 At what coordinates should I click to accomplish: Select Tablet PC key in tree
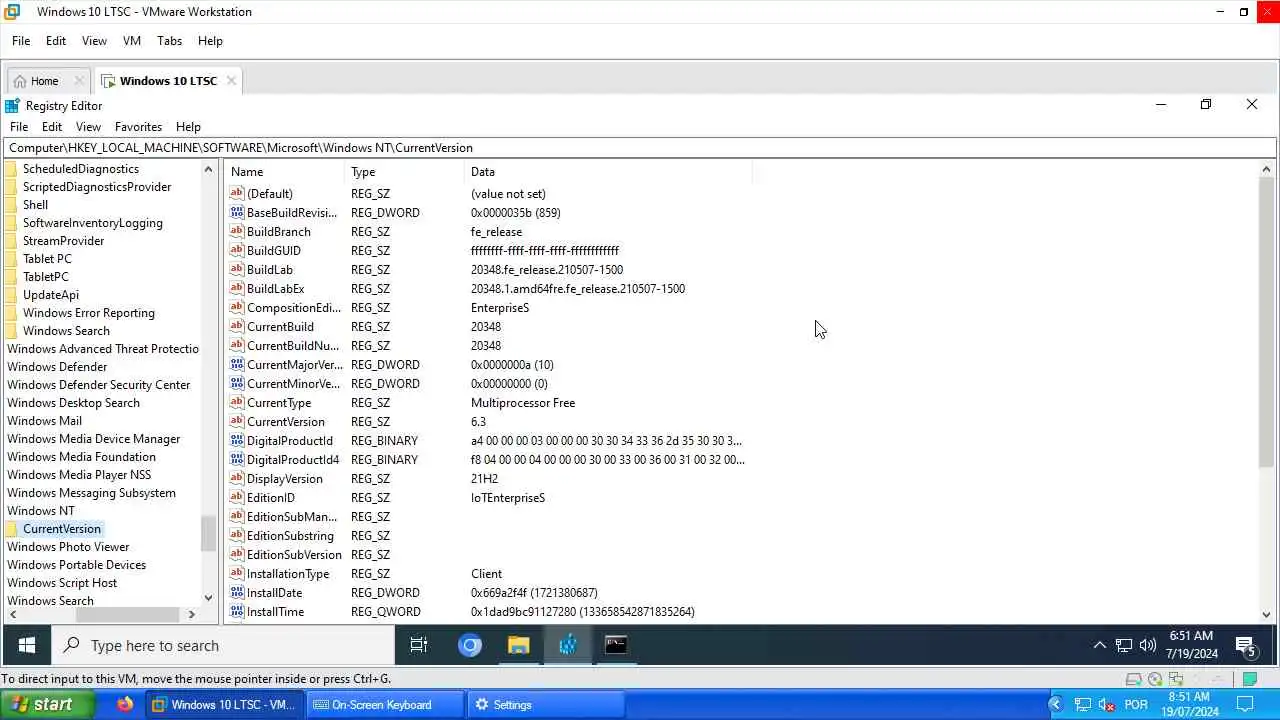(47, 259)
